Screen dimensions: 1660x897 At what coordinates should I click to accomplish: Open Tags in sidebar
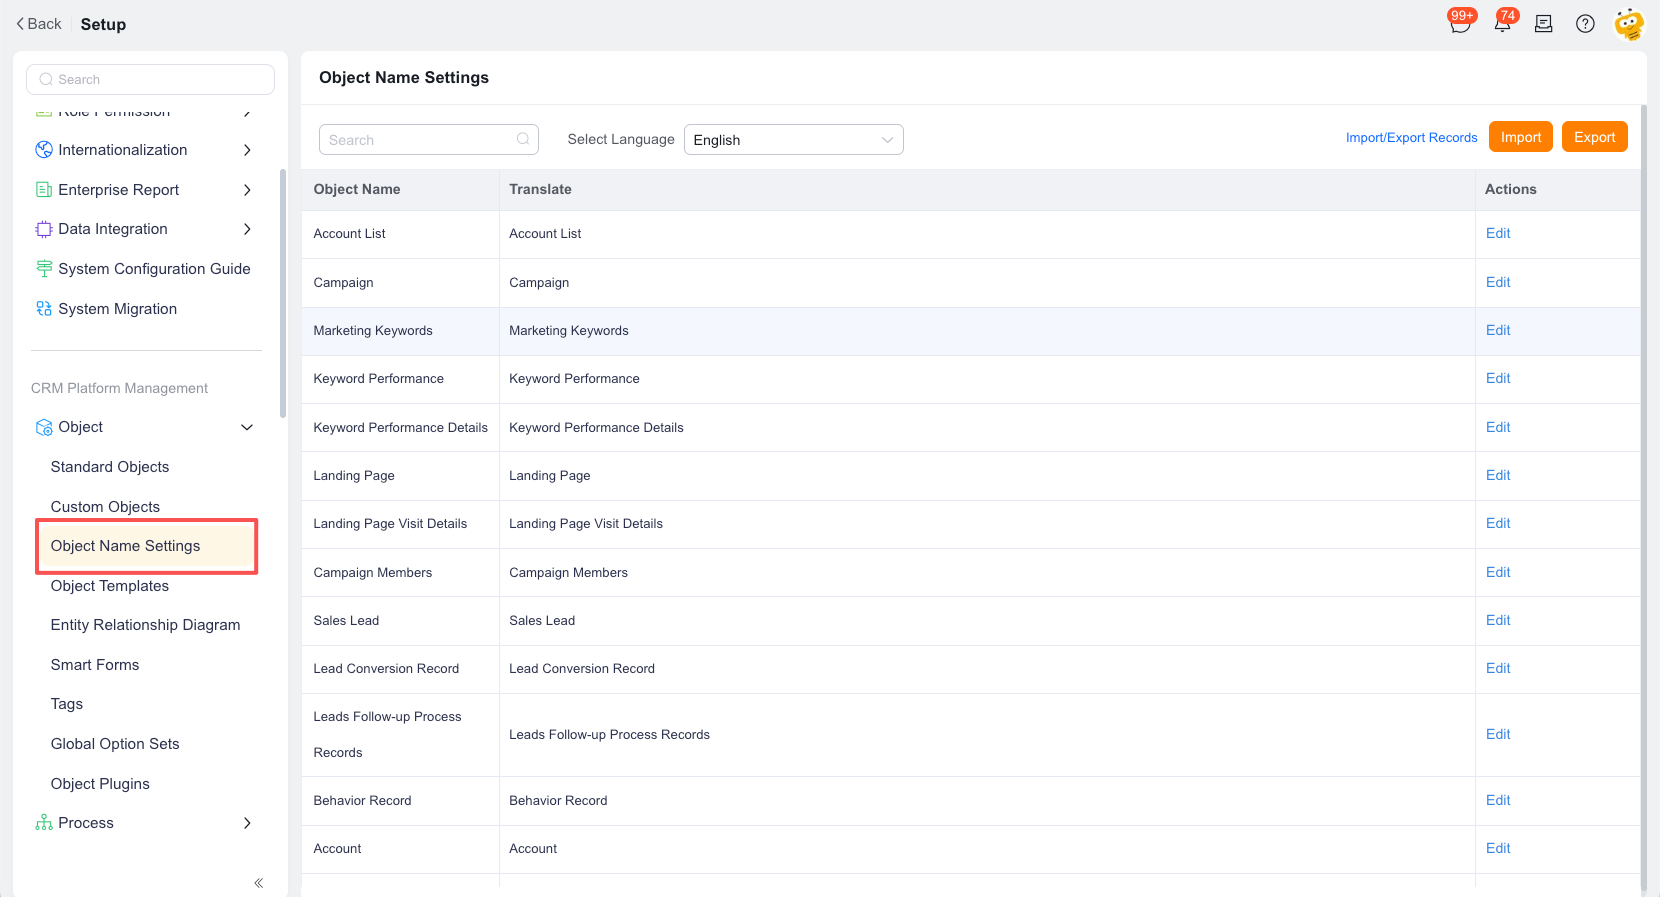[x=67, y=704]
